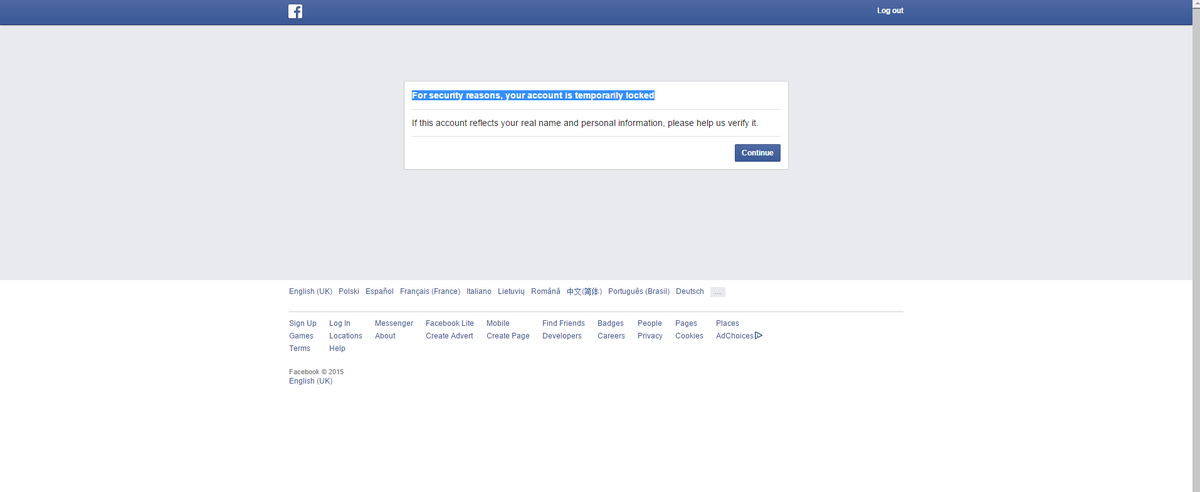
Task: Open more languages with the ellipsis button
Action: 717,292
